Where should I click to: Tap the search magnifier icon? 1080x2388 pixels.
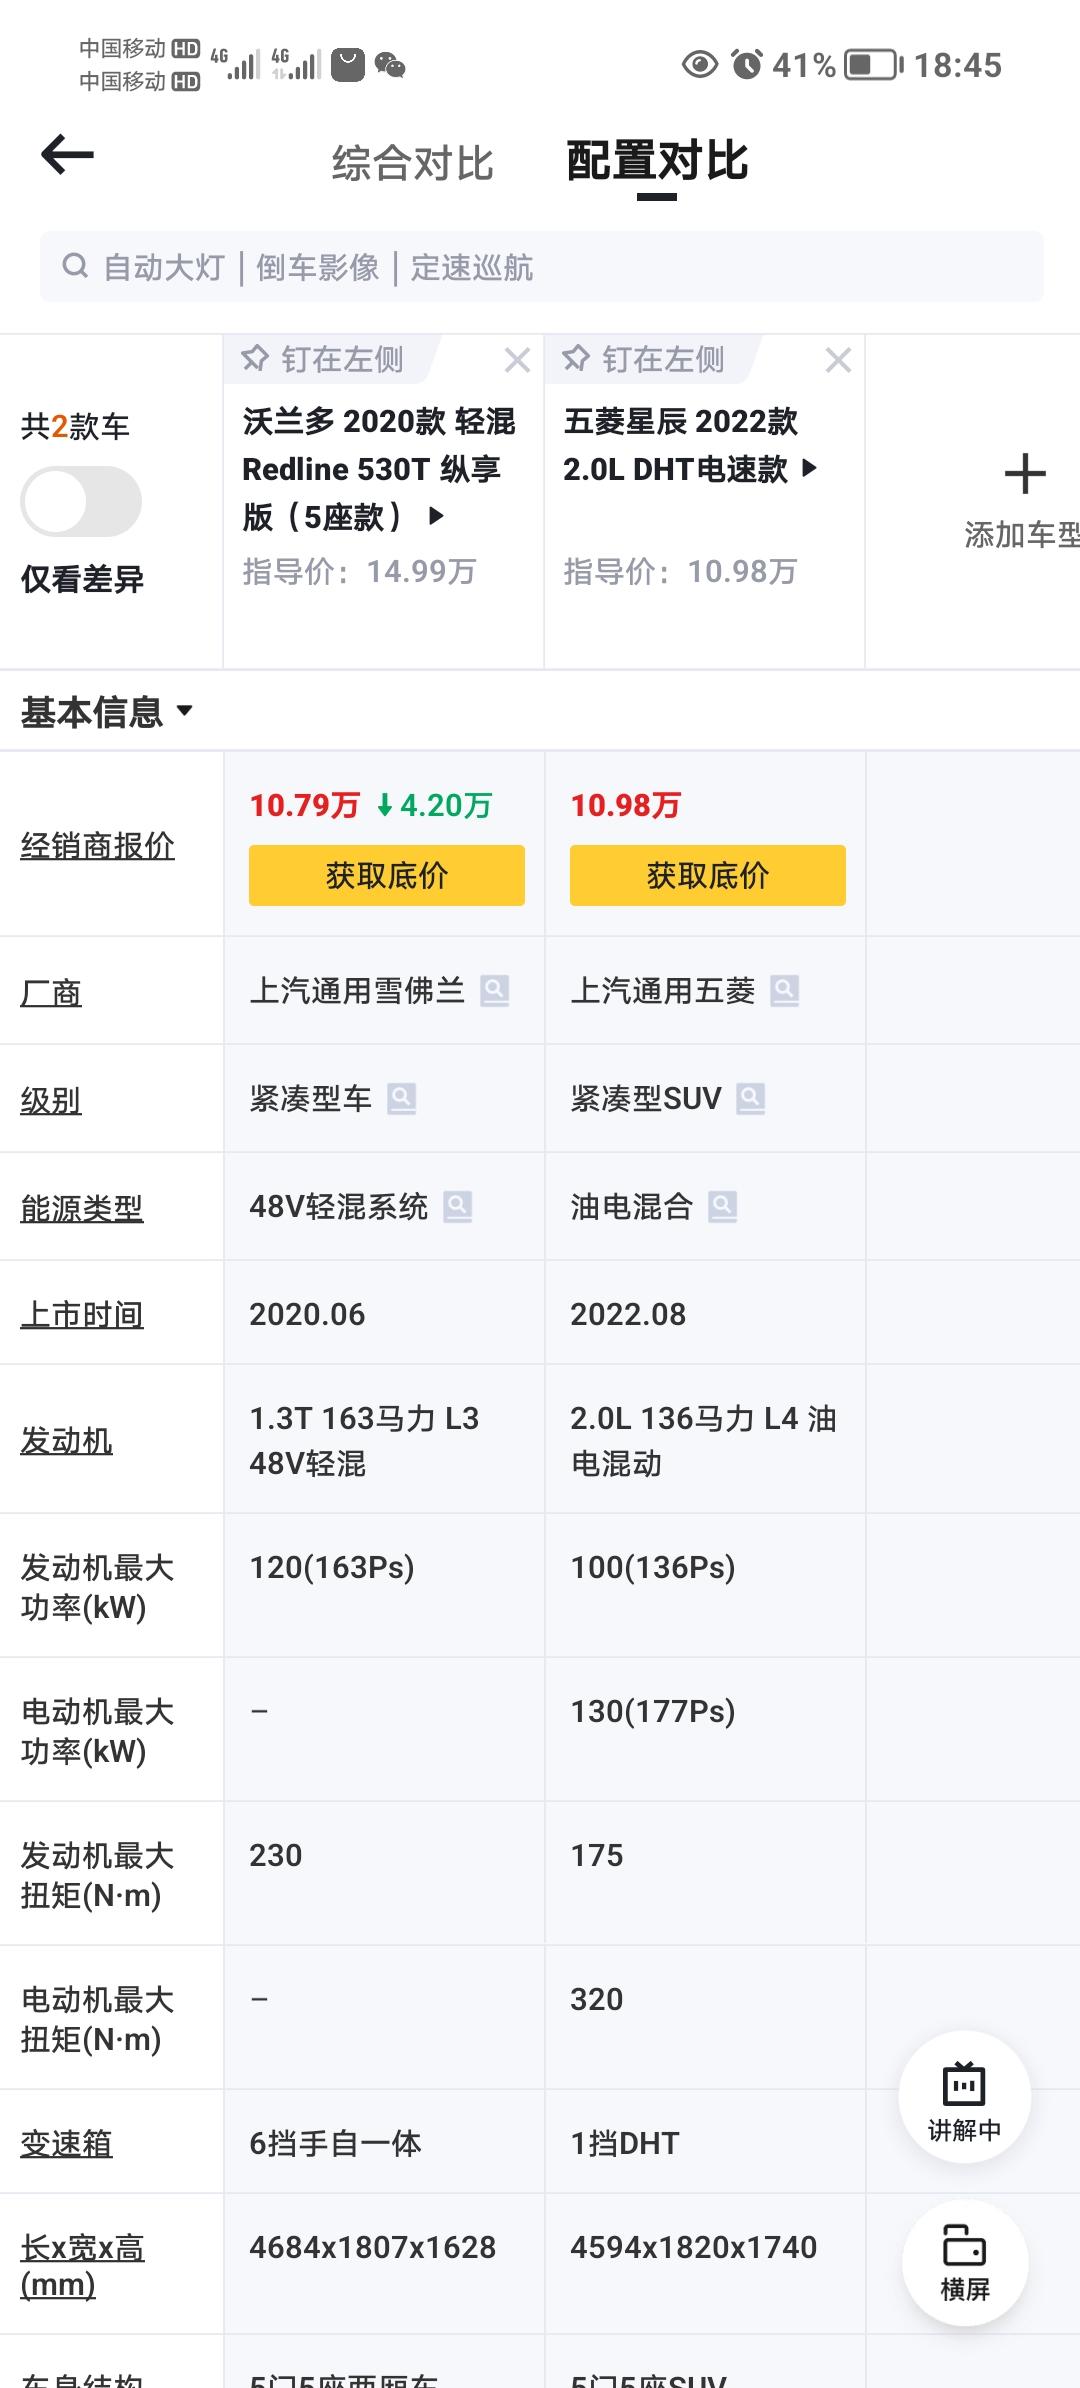pos(75,266)
